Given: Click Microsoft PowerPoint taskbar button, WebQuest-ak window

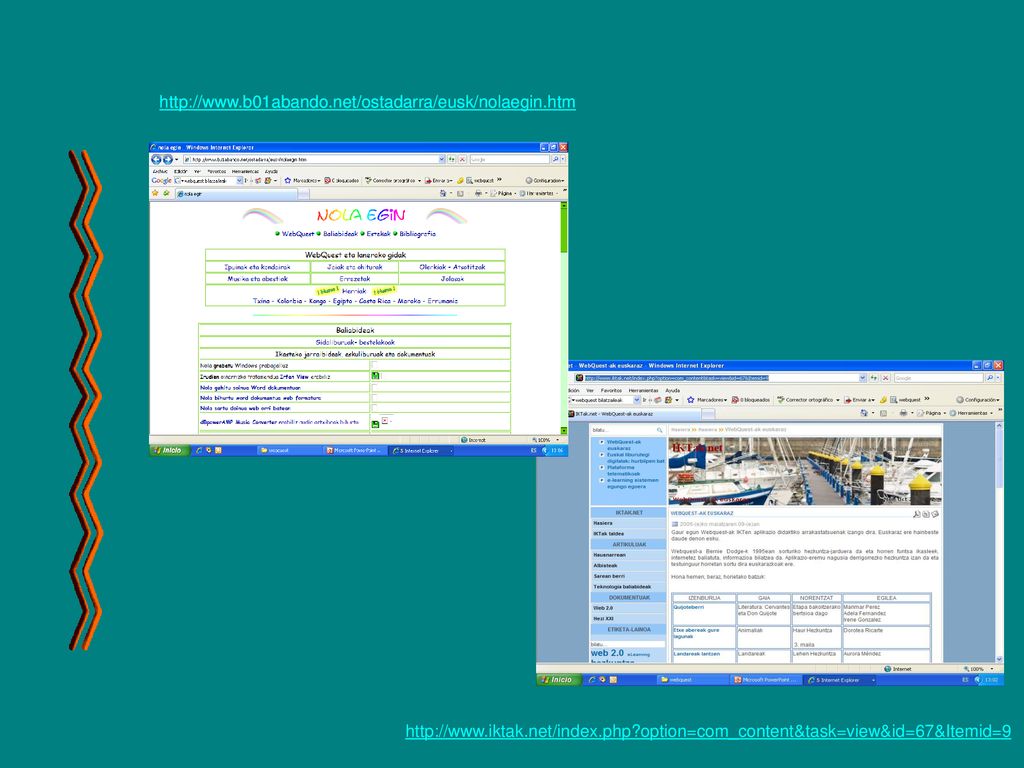Looking at the screenshot, I should [x=765, y=680].
